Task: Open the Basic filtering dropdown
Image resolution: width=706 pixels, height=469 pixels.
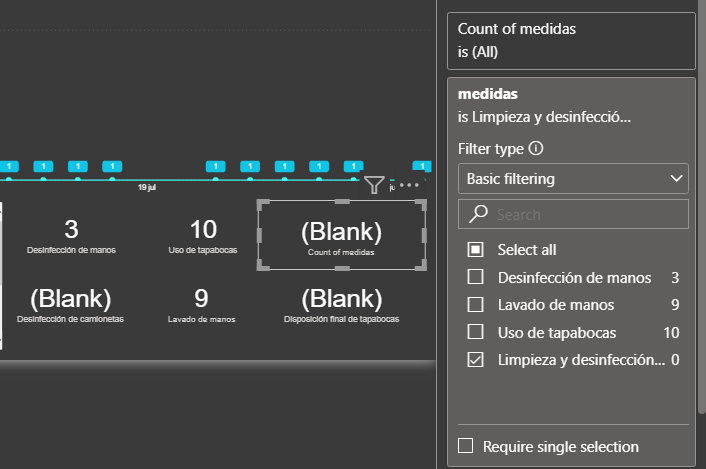Action: tap(573, 179)
